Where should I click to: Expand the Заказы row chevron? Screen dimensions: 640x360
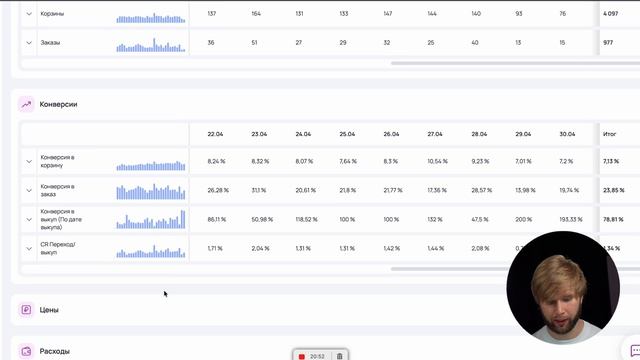29,42
